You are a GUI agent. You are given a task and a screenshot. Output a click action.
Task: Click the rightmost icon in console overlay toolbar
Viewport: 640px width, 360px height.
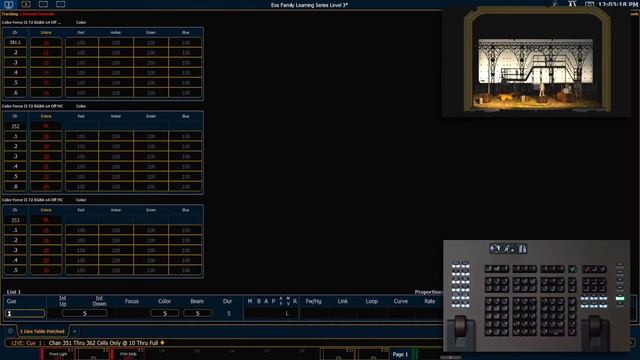522,249
